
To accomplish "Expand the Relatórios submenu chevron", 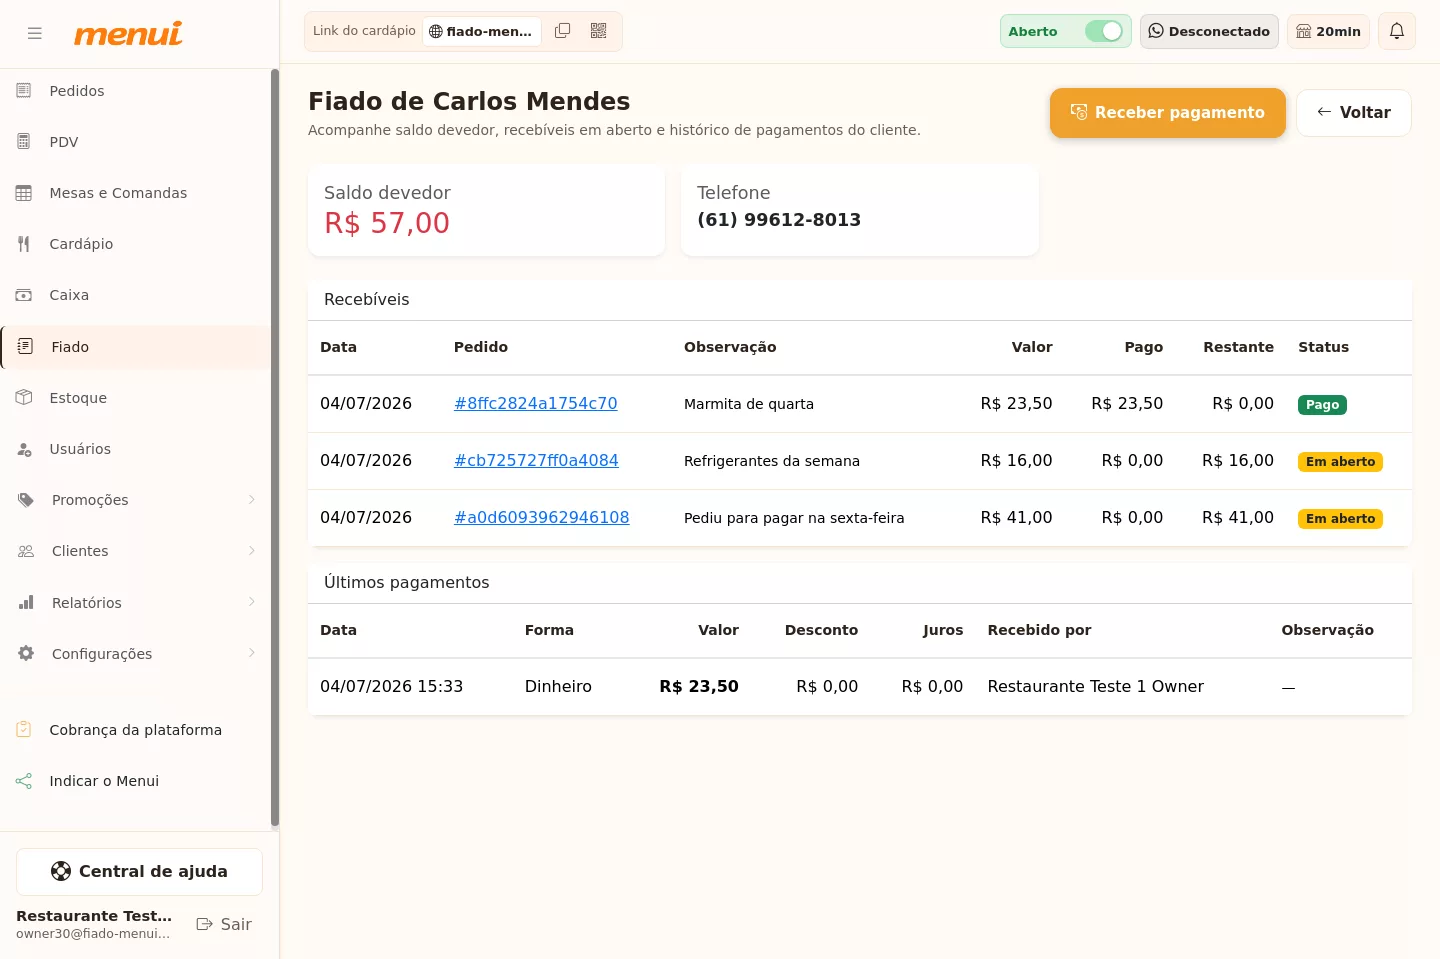I will click(x=252, y=602).
